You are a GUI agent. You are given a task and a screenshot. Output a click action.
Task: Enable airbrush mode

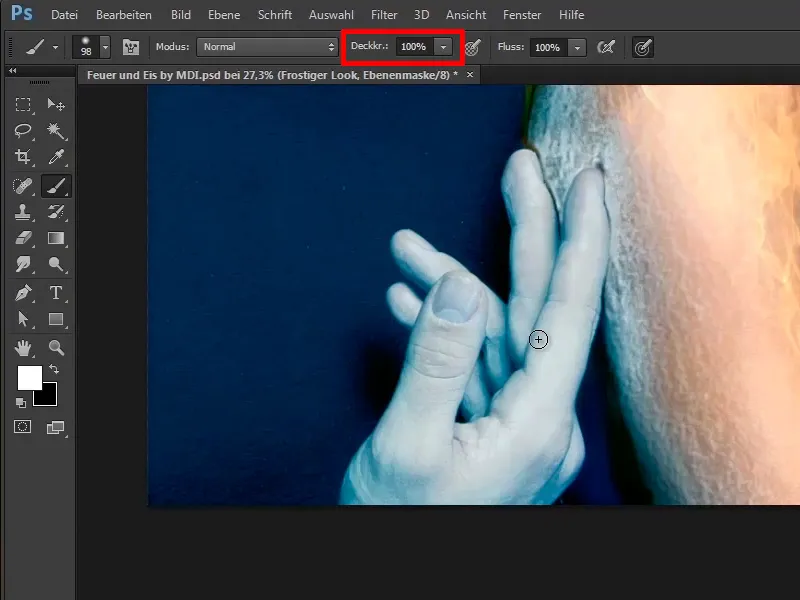606,47
